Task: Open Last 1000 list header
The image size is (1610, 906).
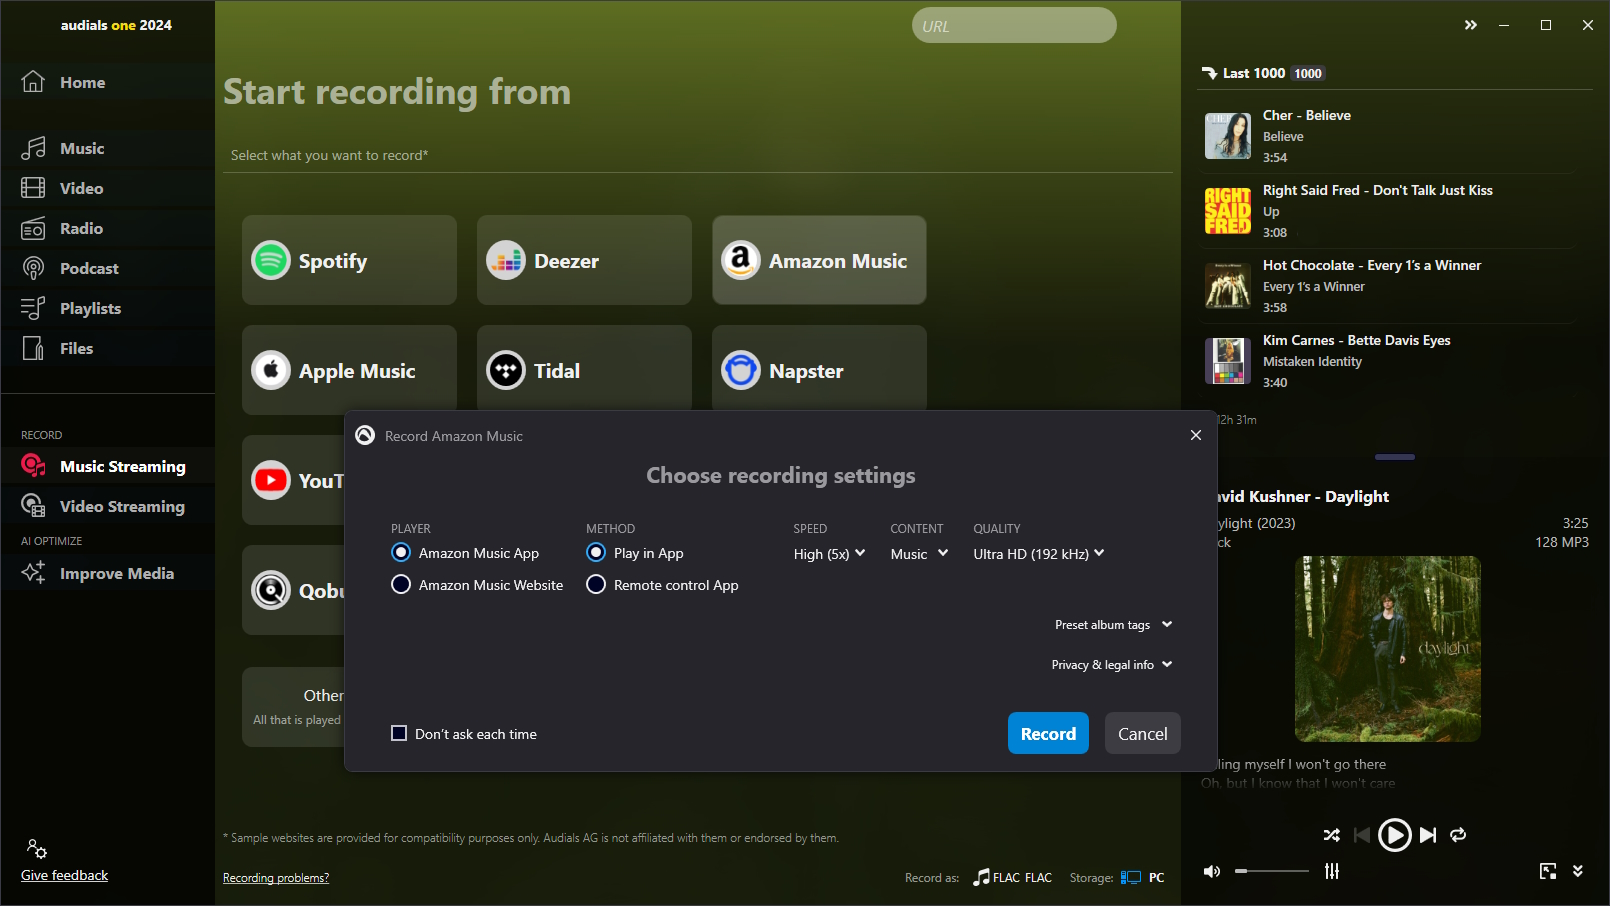Action: coord(1262,73)
